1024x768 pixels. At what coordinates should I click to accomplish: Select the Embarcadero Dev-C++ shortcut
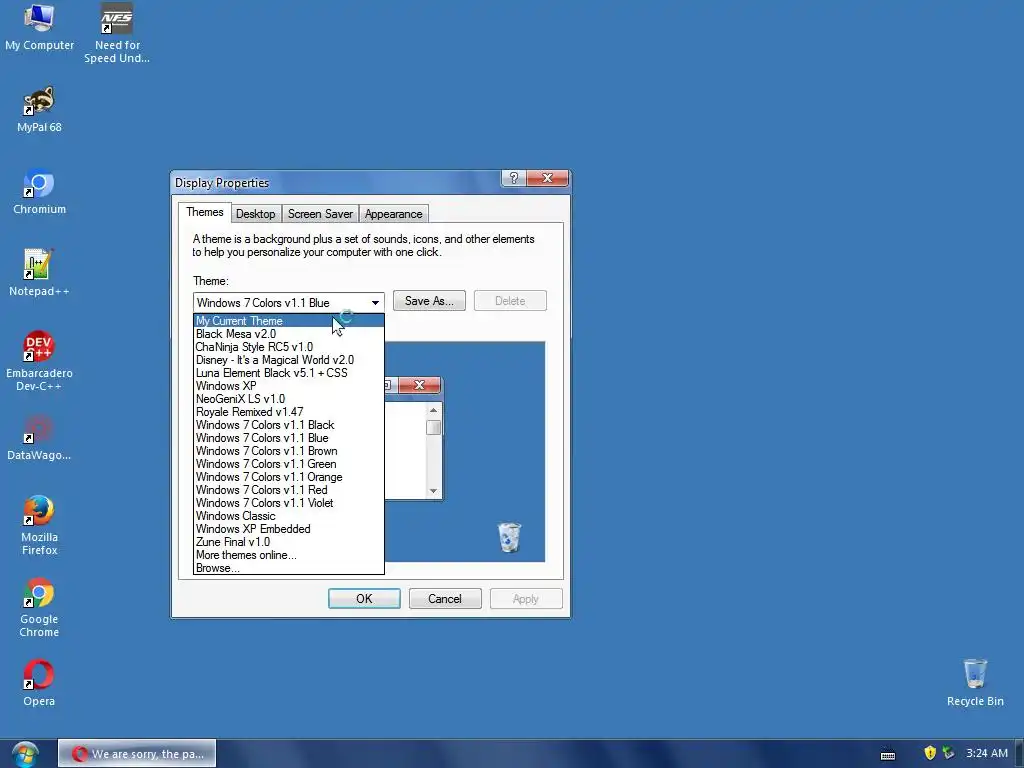[39, 361]
